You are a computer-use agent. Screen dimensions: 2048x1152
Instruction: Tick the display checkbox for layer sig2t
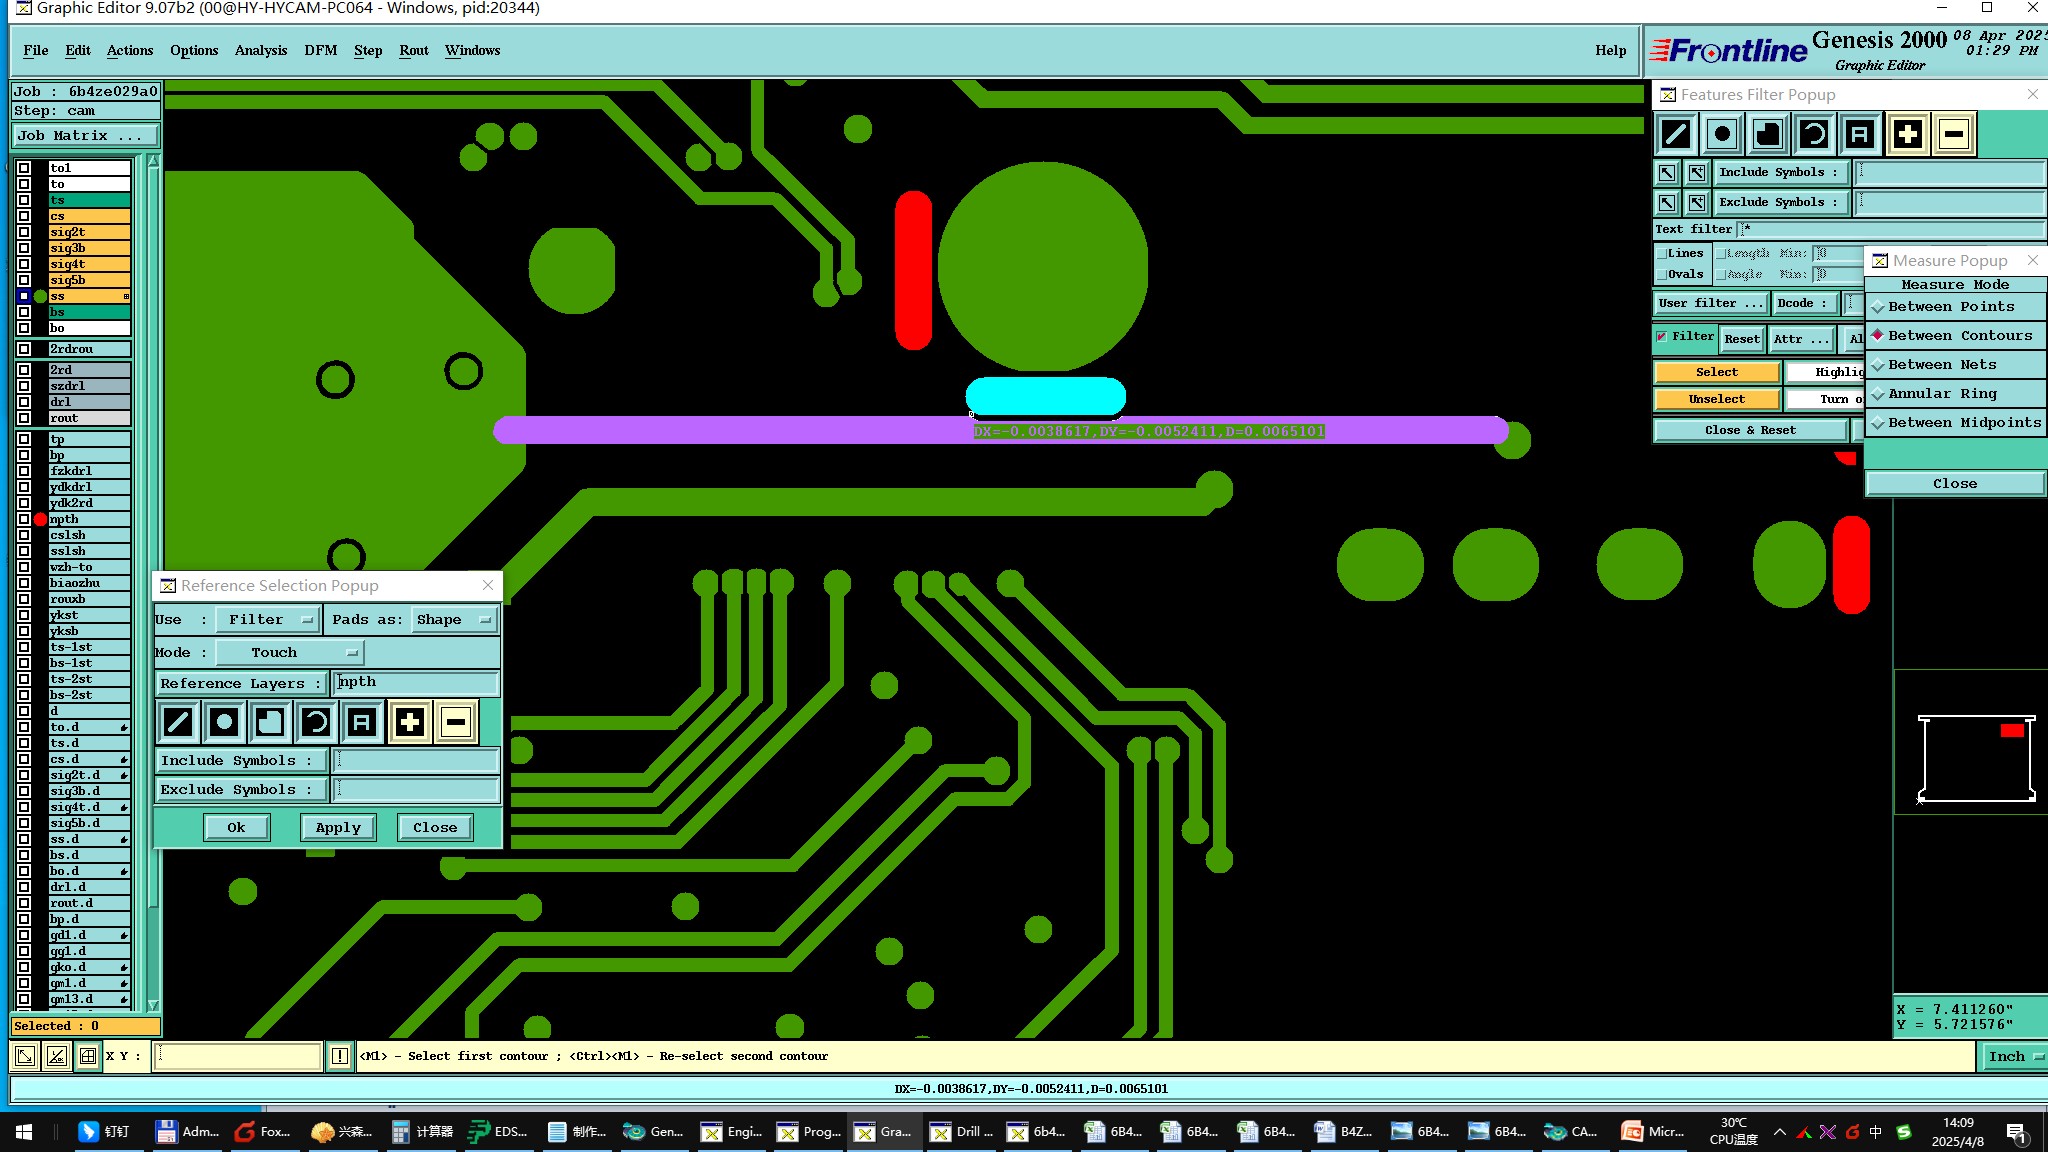coord(24,232)
